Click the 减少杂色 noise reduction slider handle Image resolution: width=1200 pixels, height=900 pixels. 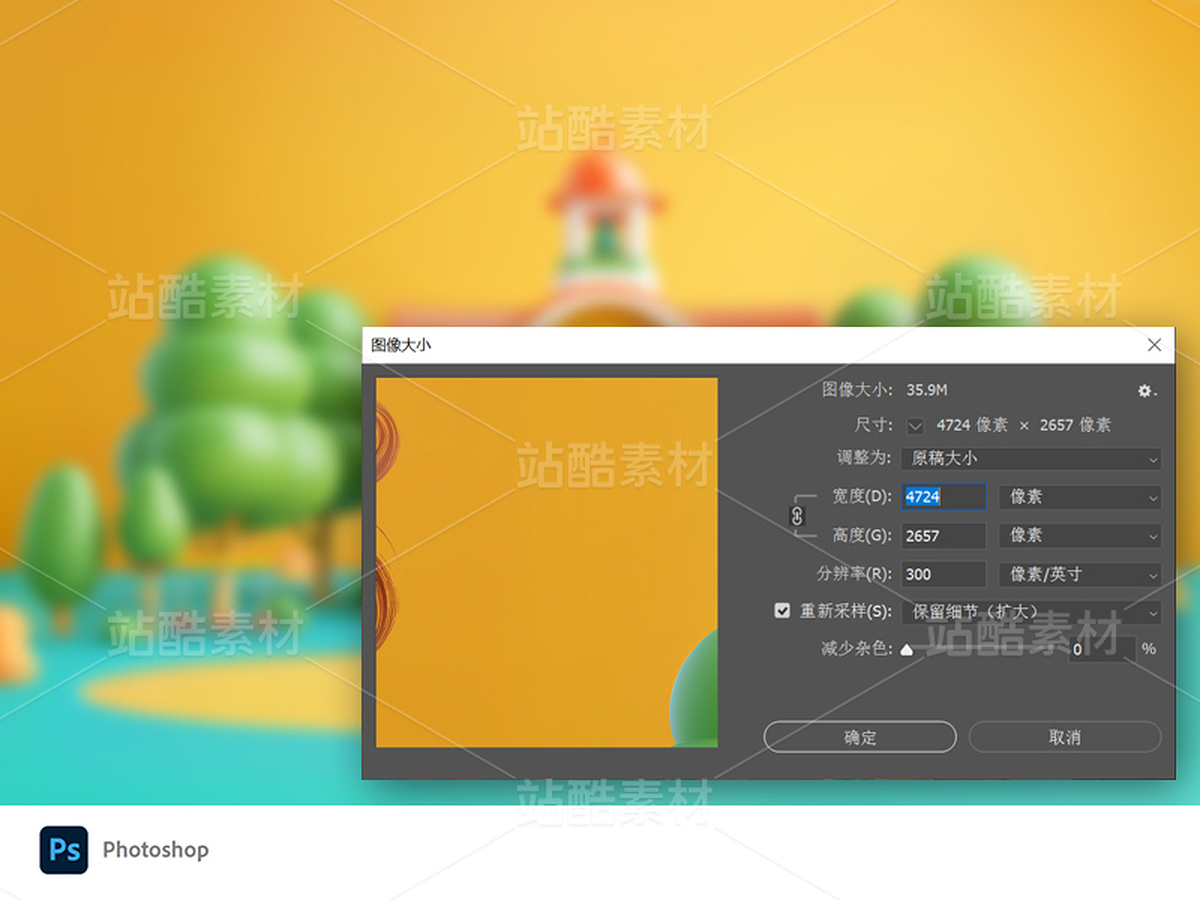(906, 648)
